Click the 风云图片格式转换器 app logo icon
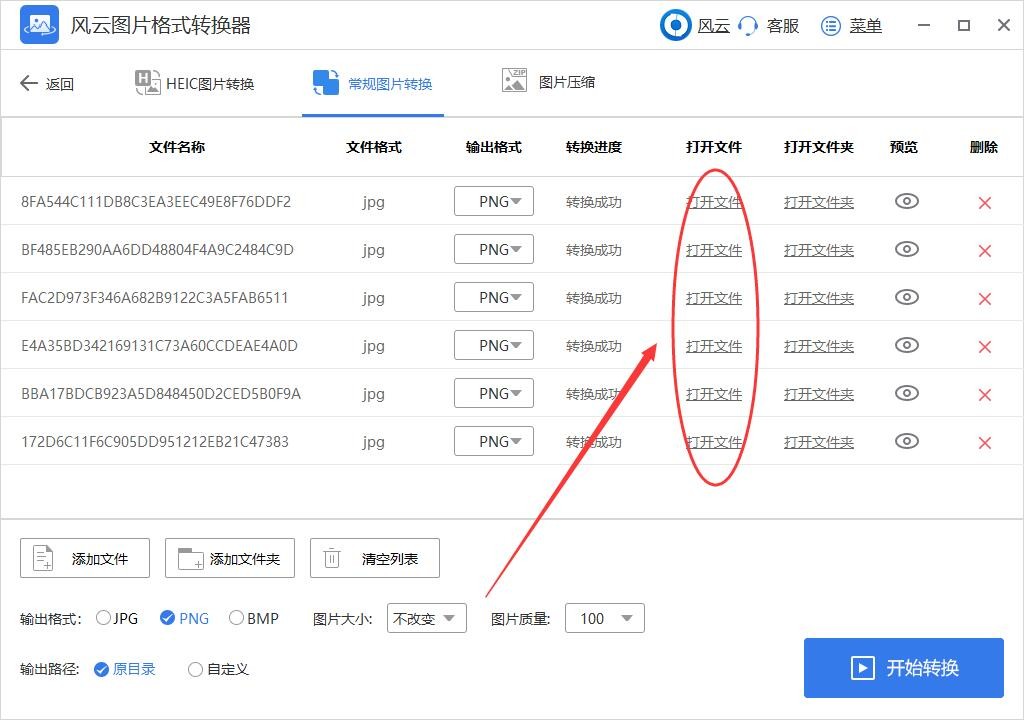The height and width of the screenshot is (720, 1024). tap(39, 25)
